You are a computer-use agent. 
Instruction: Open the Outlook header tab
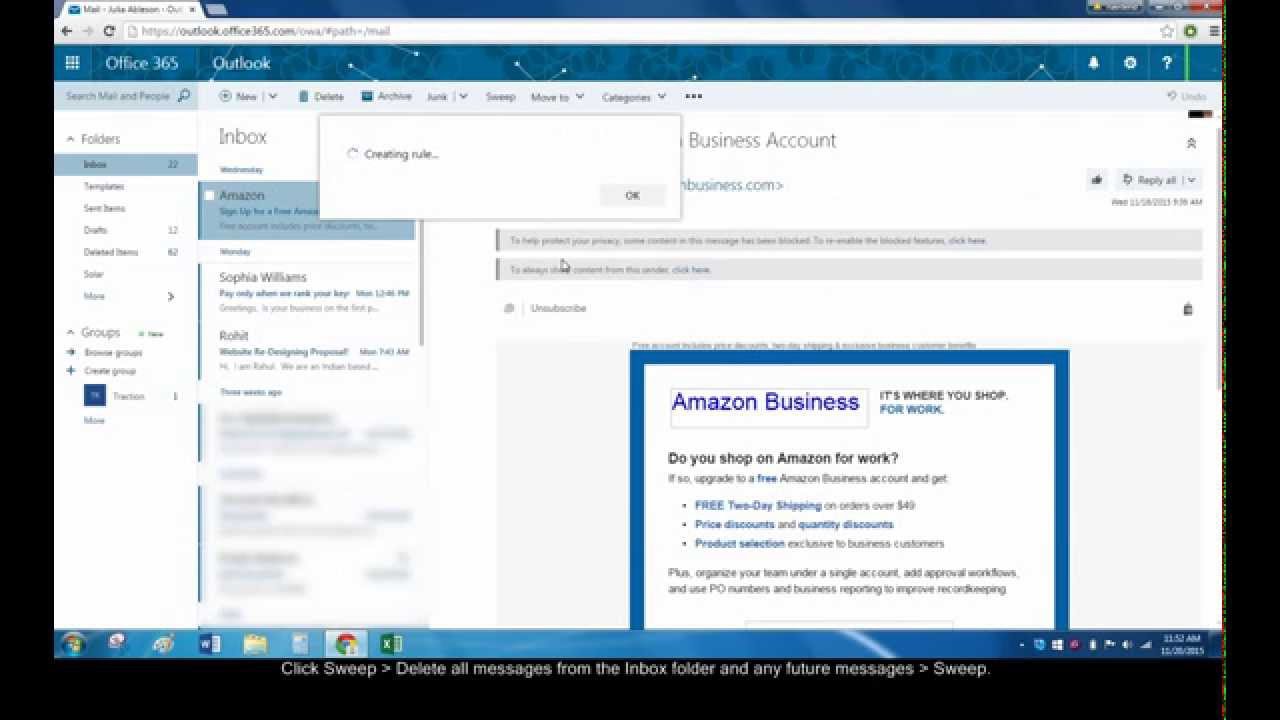point(241,63)
